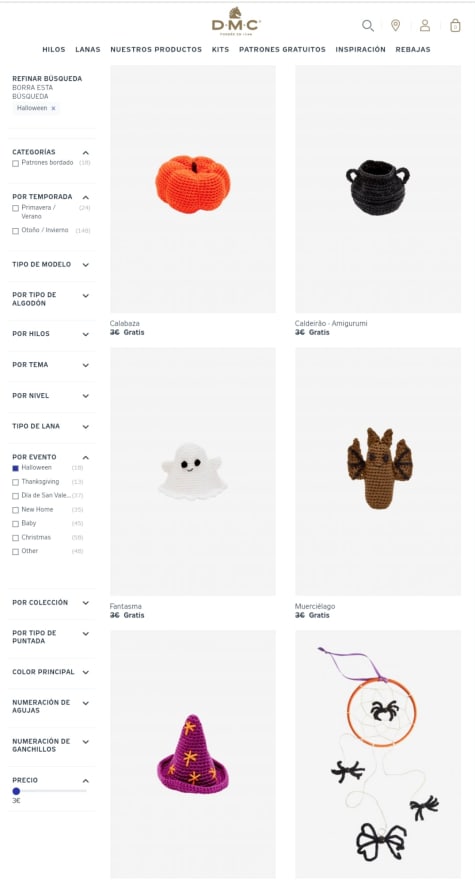
Task: Open the orange Calabaza pumpkin thumbnail
Action: (193, 189)
